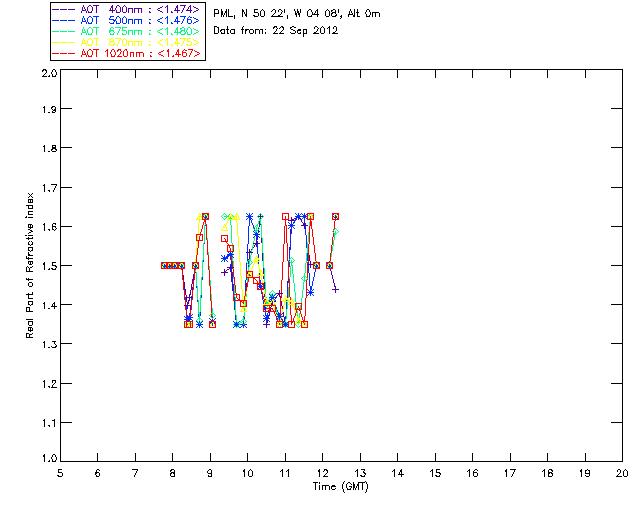This screenshot has height=512, width=640.
Task: Click the 1.0 tick label on y-axis
Action: (48, 459)
